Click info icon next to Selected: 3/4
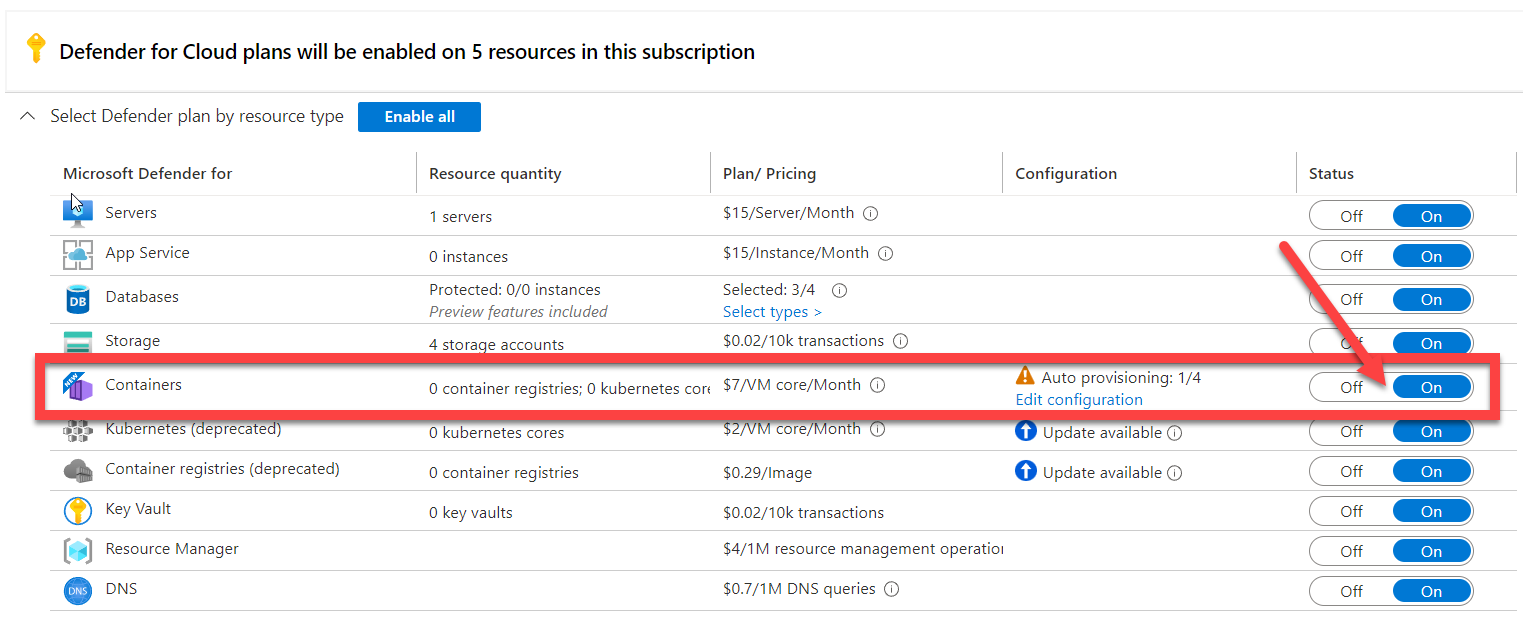This screenshot has width=1523, height=620. (840, 290)
